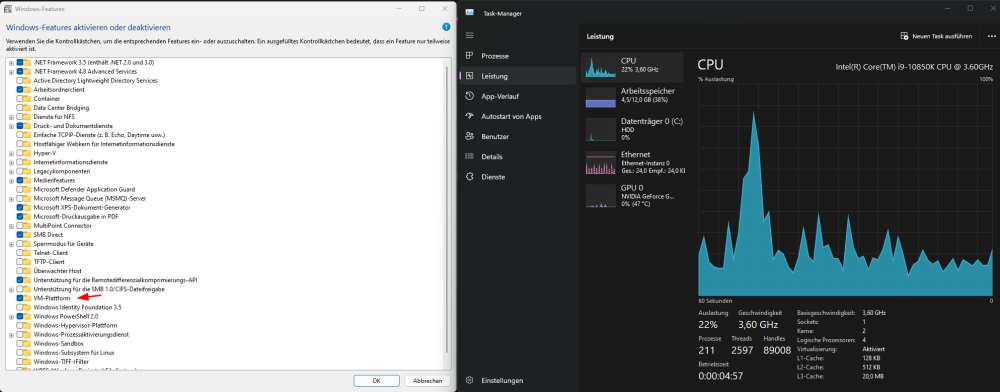
Task: Click the CPU utilization graph area
Action: click(846, 189)
